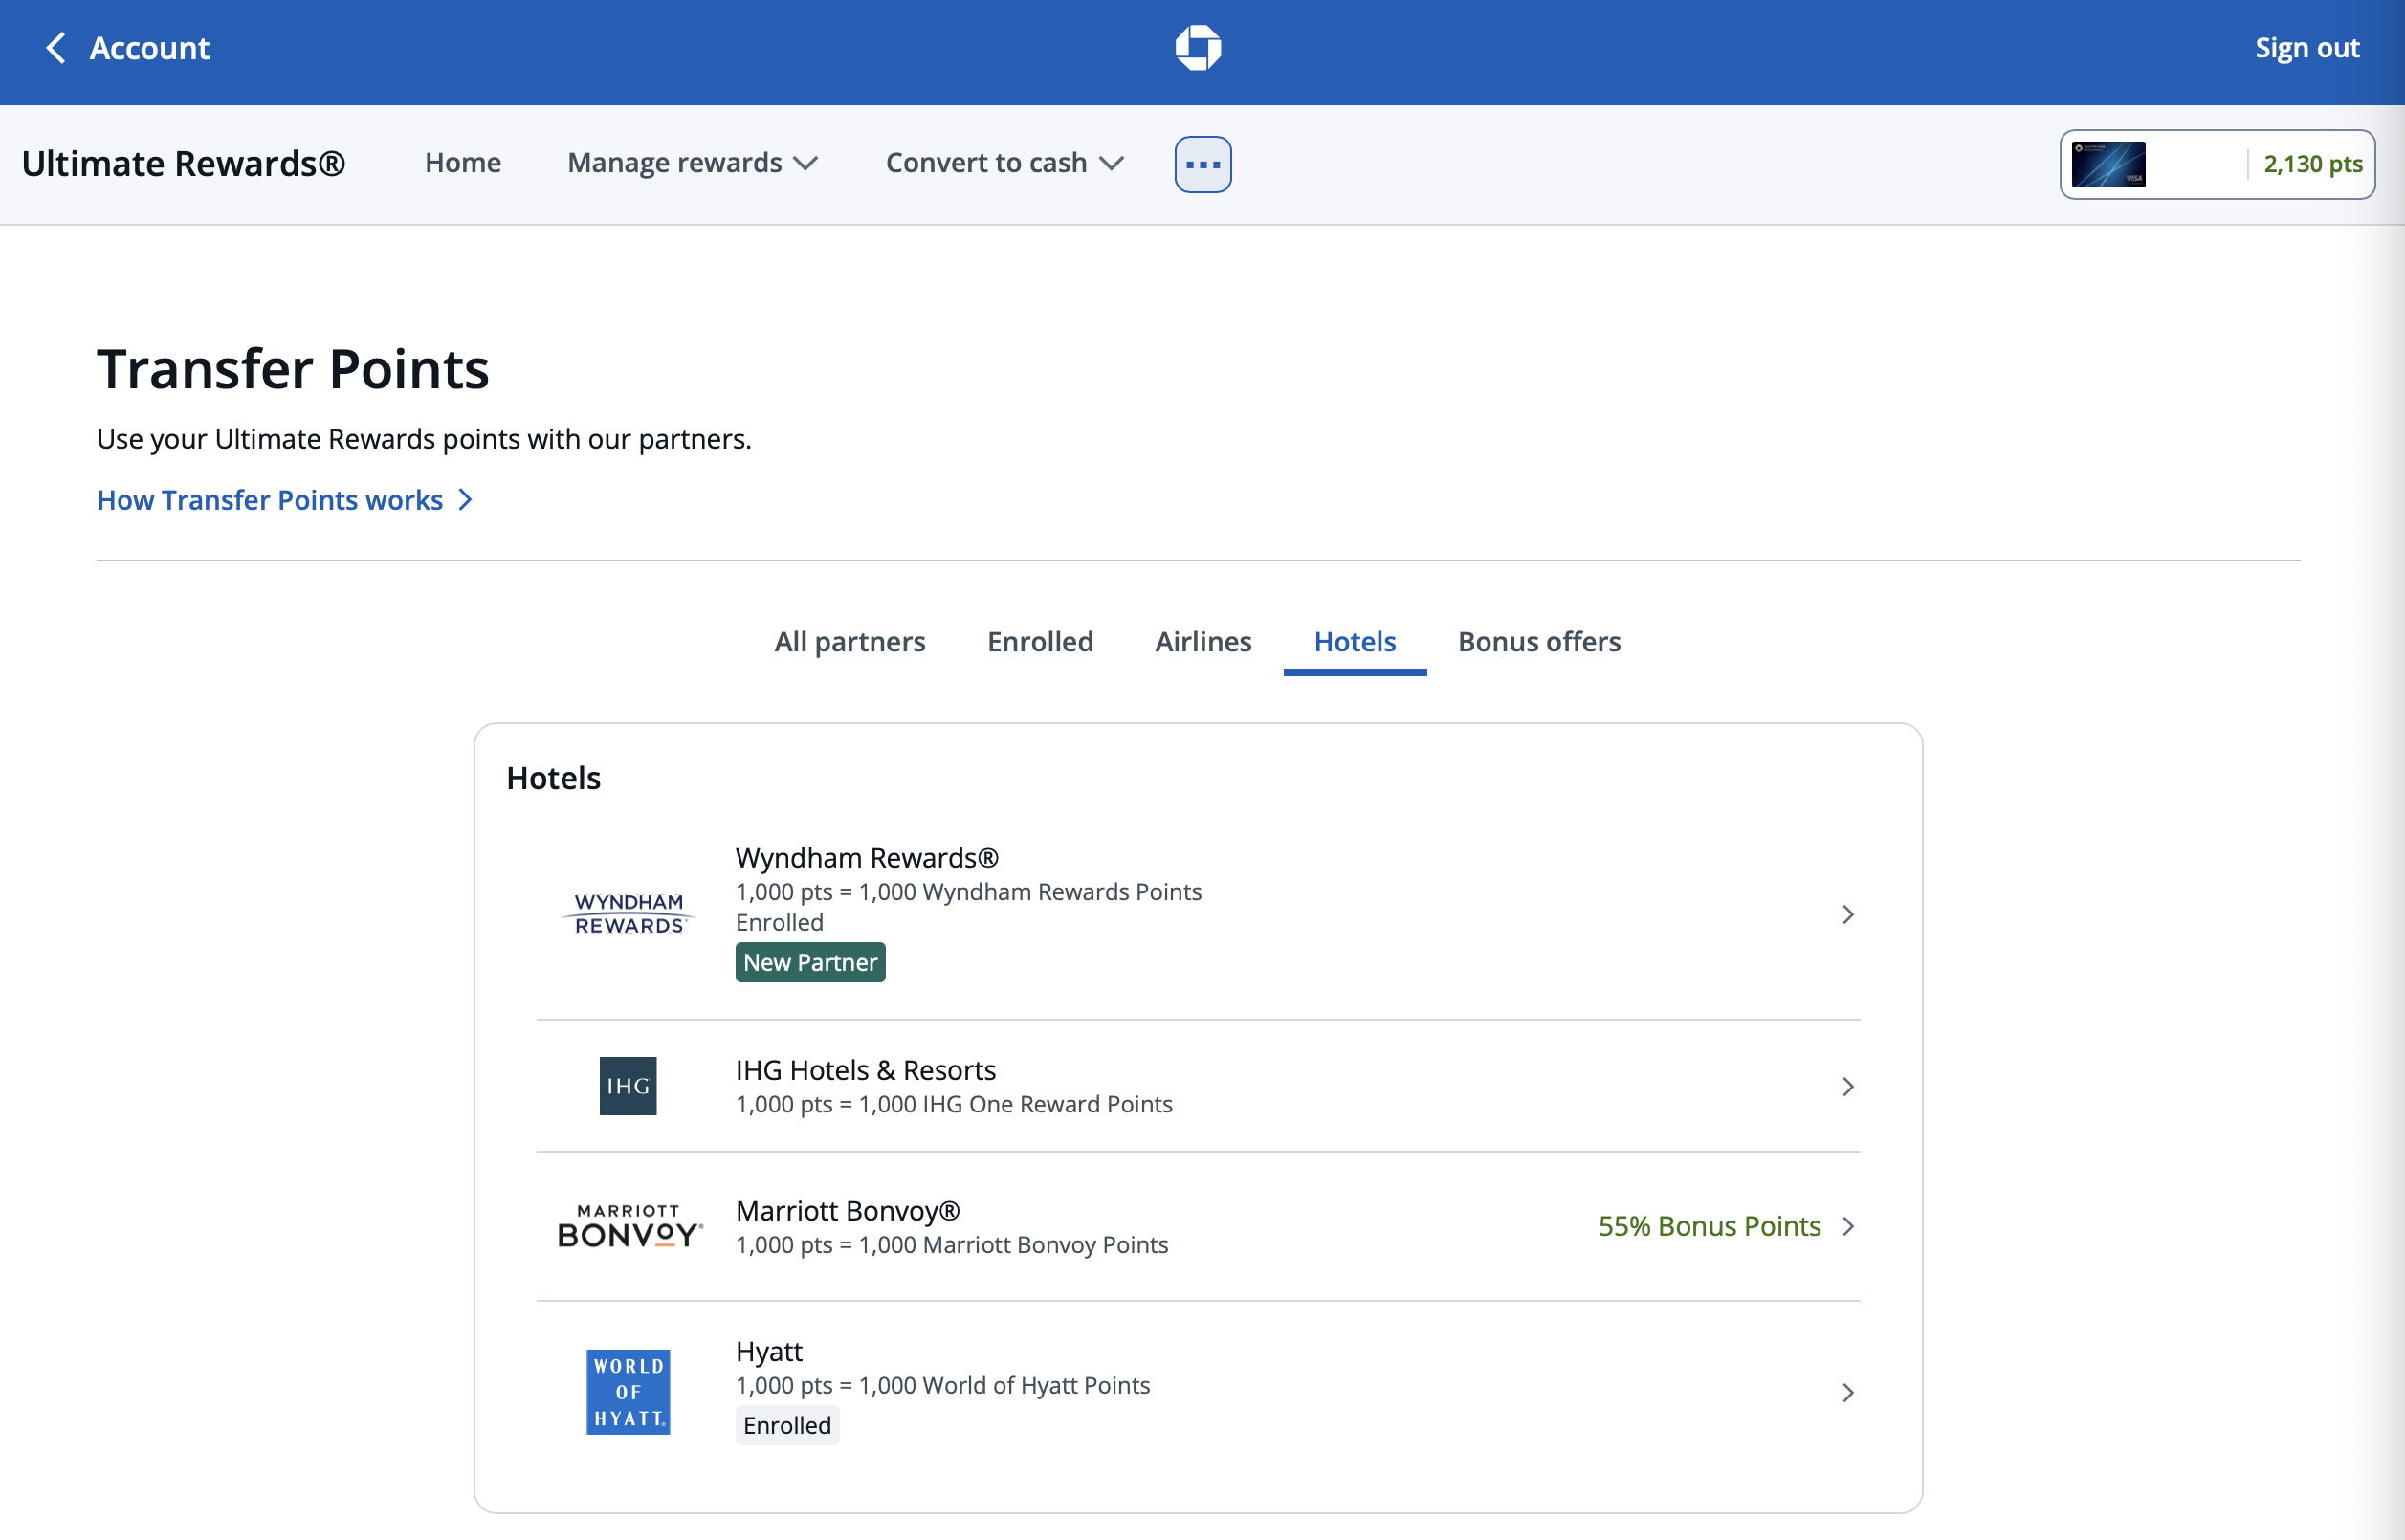Viewport: 2405px width, 1540px height.
Task: Click the Hotels section heading in card
Action: coord(553,778)
